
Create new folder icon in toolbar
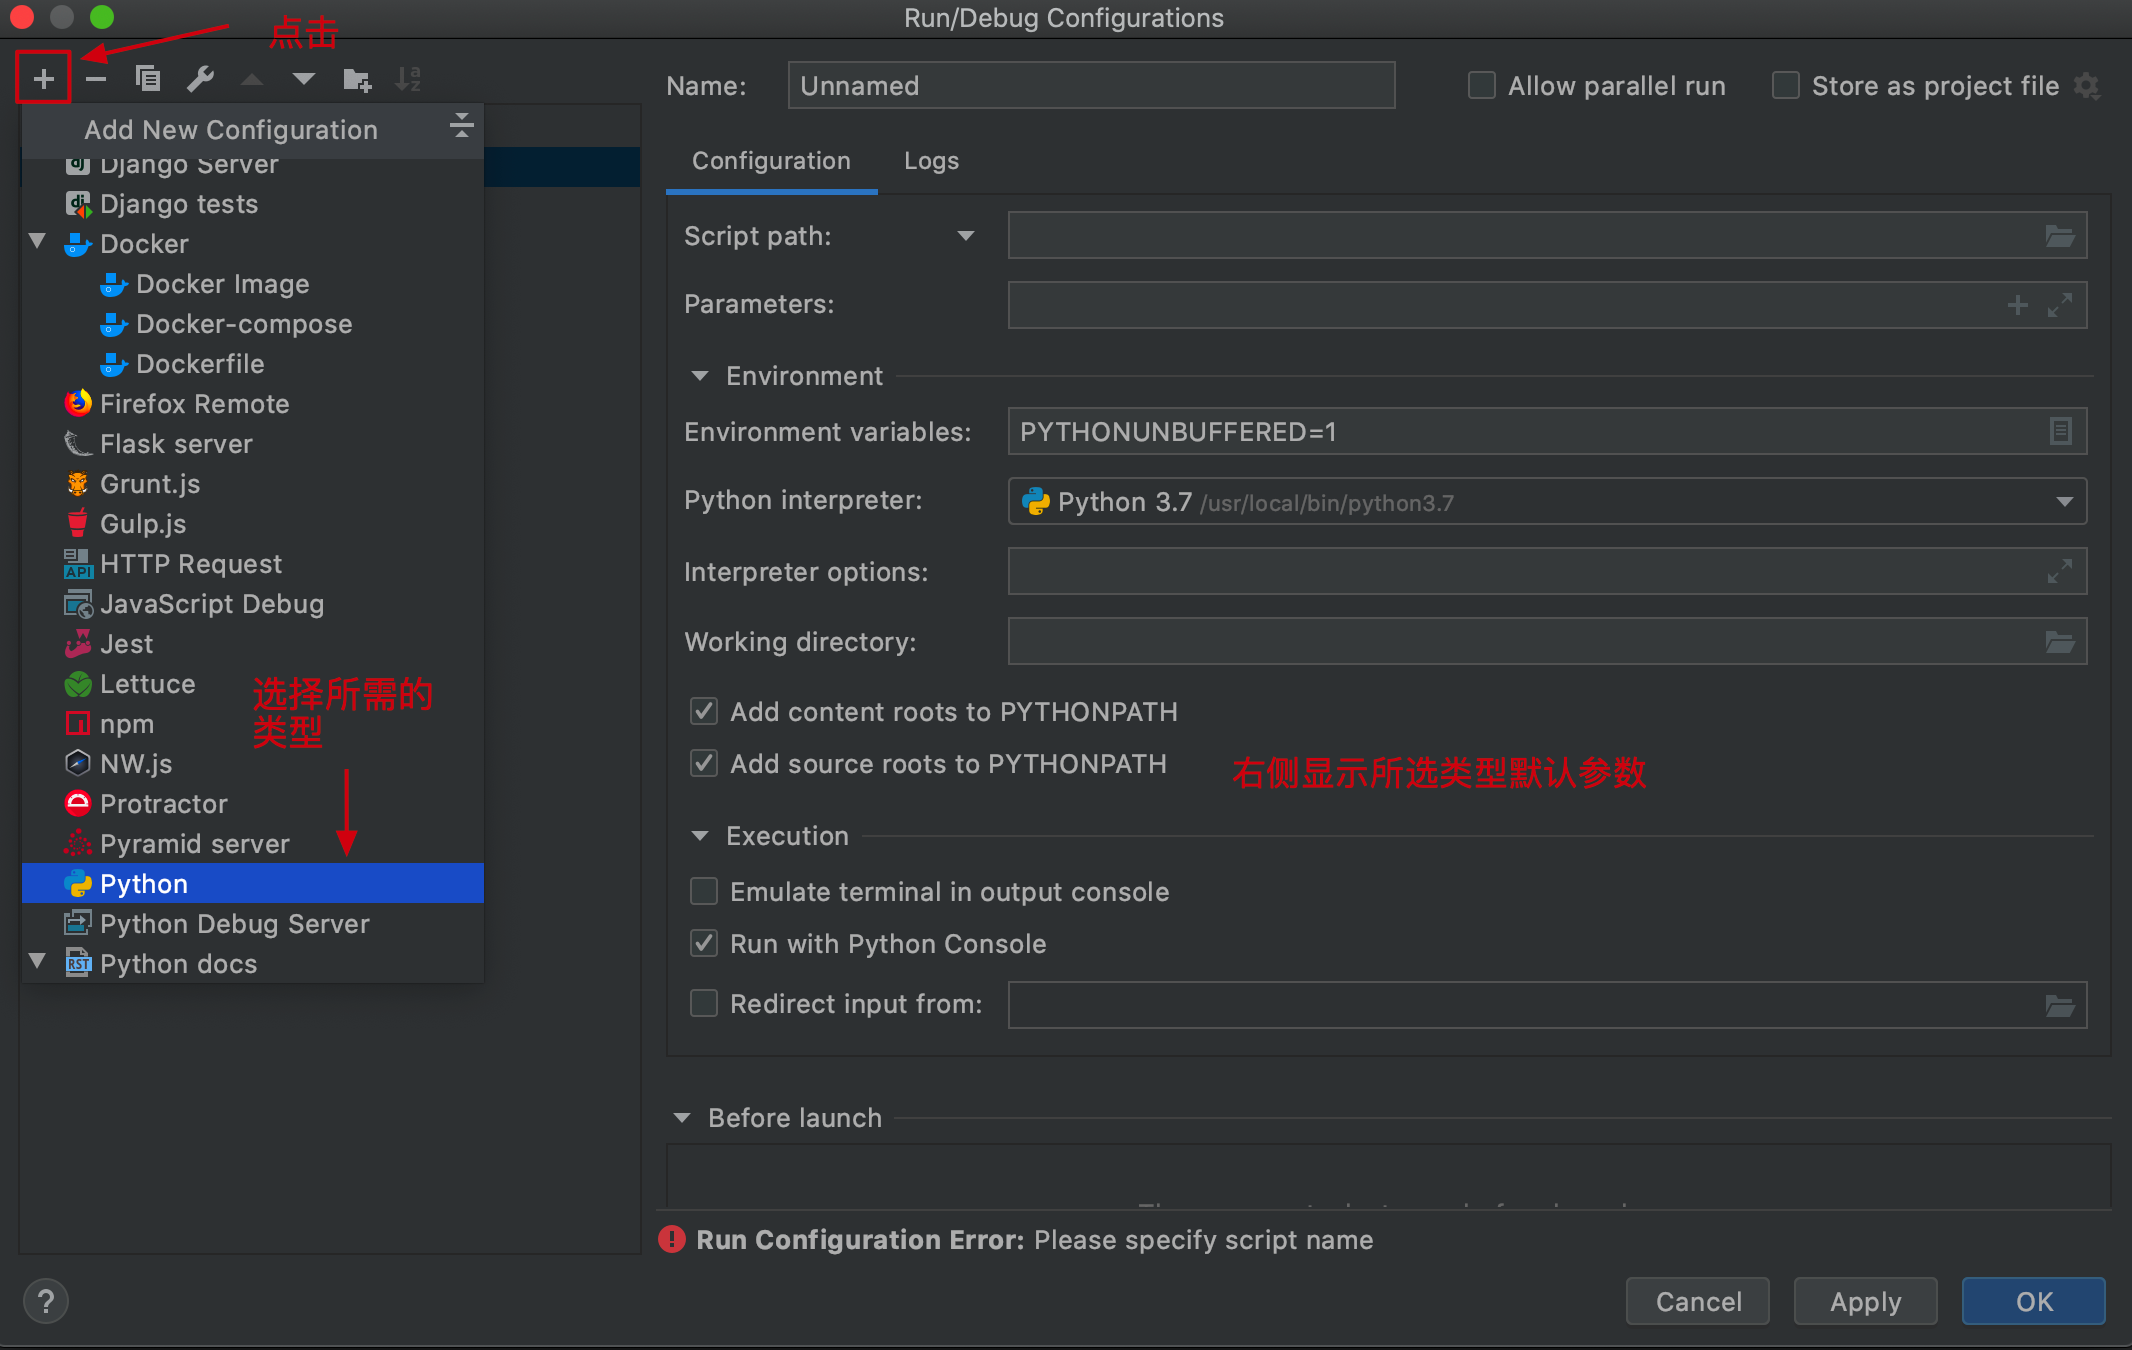[x=357, y=79]
